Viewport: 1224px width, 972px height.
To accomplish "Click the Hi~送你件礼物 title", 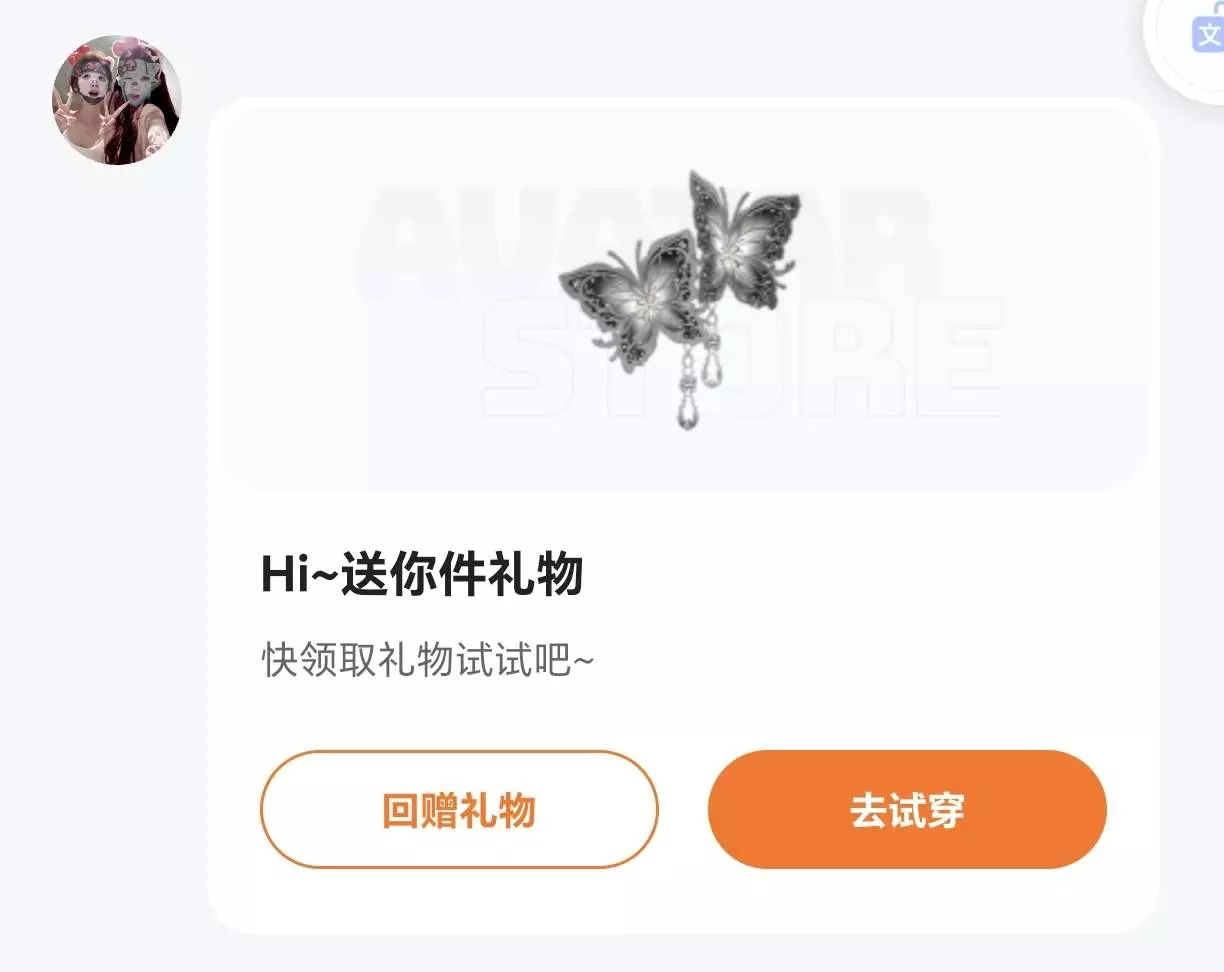I will point(422,575).
